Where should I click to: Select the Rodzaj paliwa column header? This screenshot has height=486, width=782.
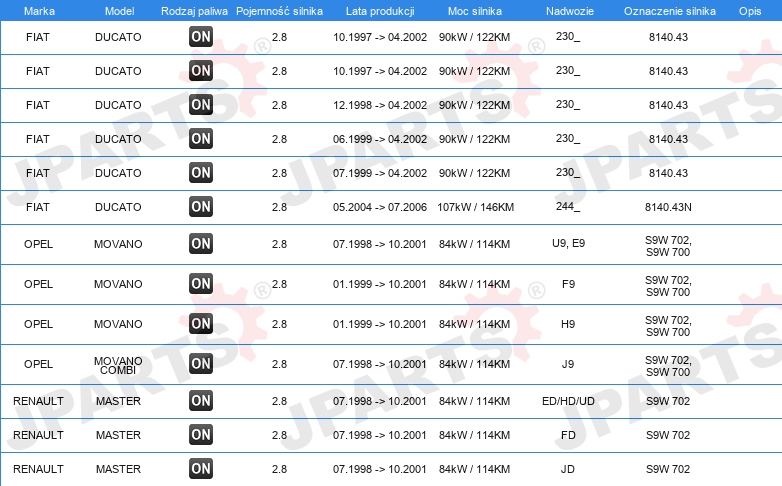pyautogui.click(x=195, y=11)
